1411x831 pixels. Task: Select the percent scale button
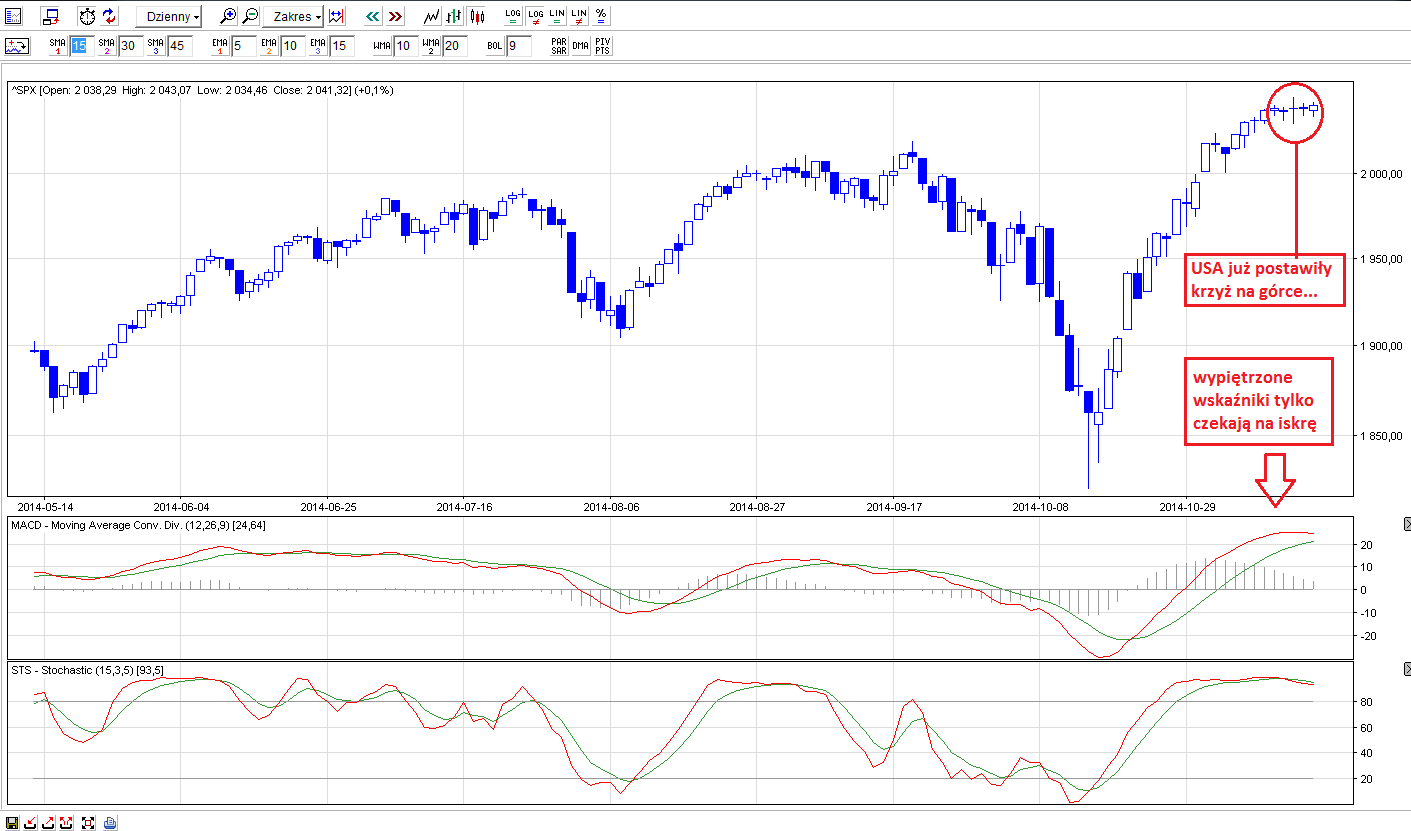click(x=600, y=16)
